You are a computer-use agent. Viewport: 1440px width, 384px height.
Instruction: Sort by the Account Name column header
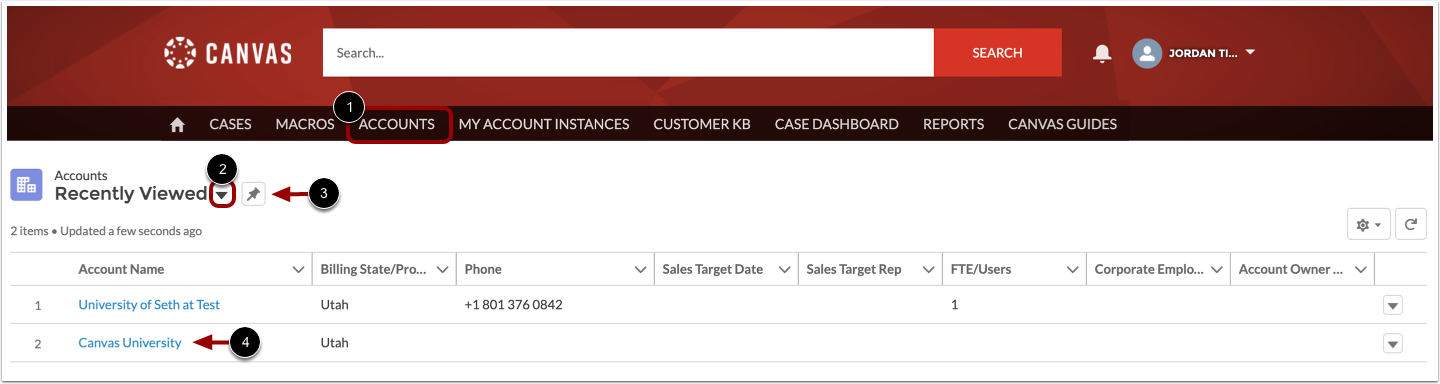pyautogui.click(x=121, y=269)
